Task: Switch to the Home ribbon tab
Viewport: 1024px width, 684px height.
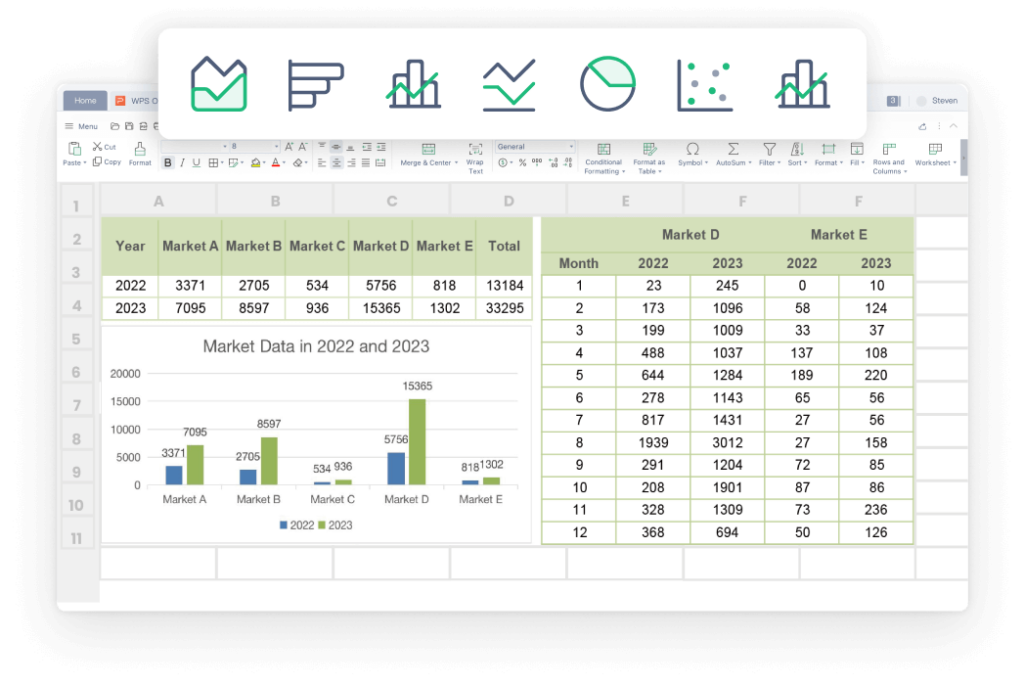Action: pyautogui.click(x=85, y=100)
